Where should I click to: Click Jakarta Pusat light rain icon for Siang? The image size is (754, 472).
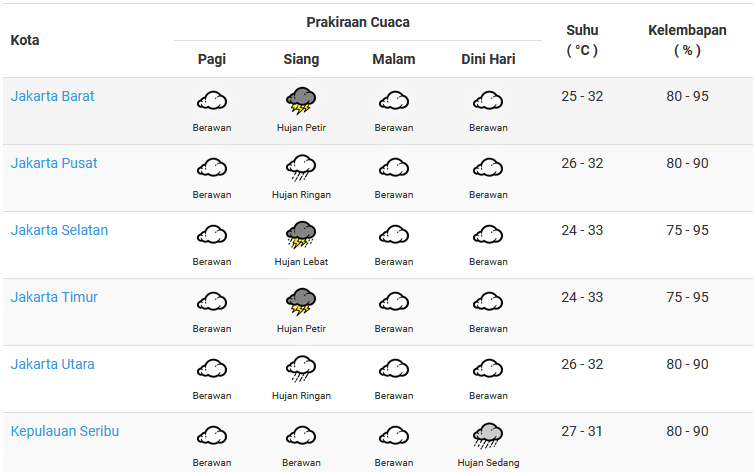[x=301, y=168]
